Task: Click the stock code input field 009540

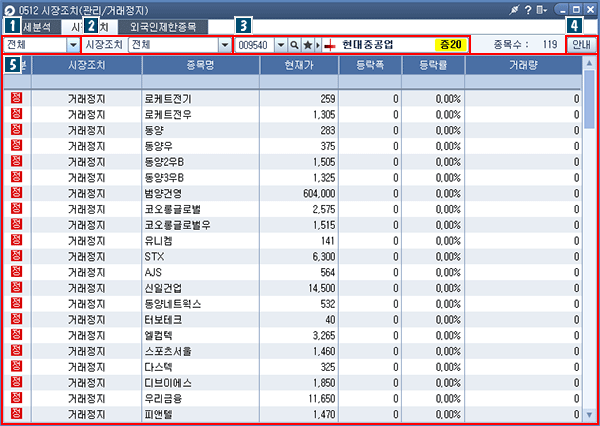Action: point(256,45)
